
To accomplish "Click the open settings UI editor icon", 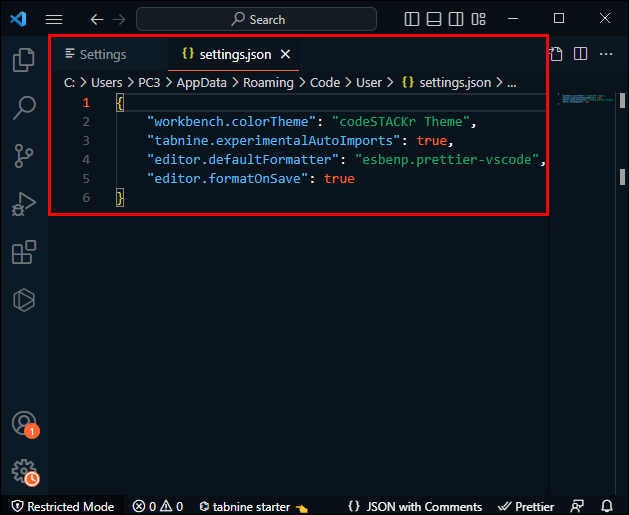I will (x=556, y=54).
